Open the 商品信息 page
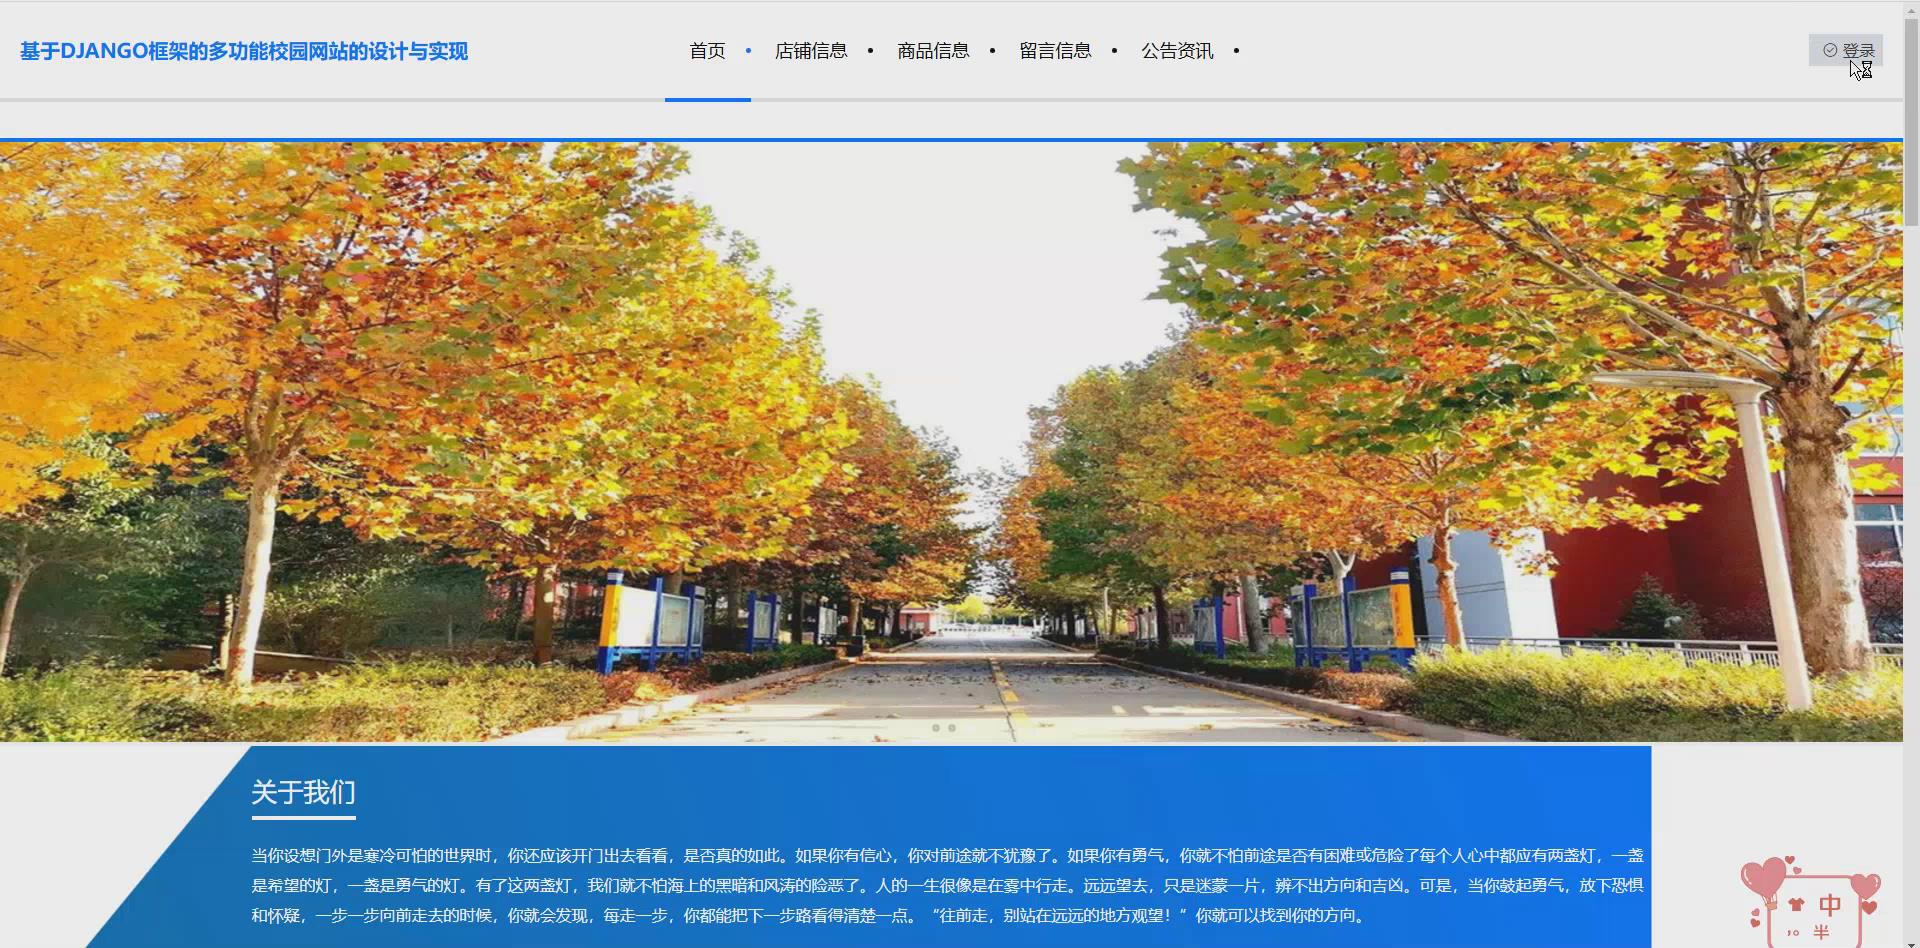The image size is (1920, 948). 932,50
